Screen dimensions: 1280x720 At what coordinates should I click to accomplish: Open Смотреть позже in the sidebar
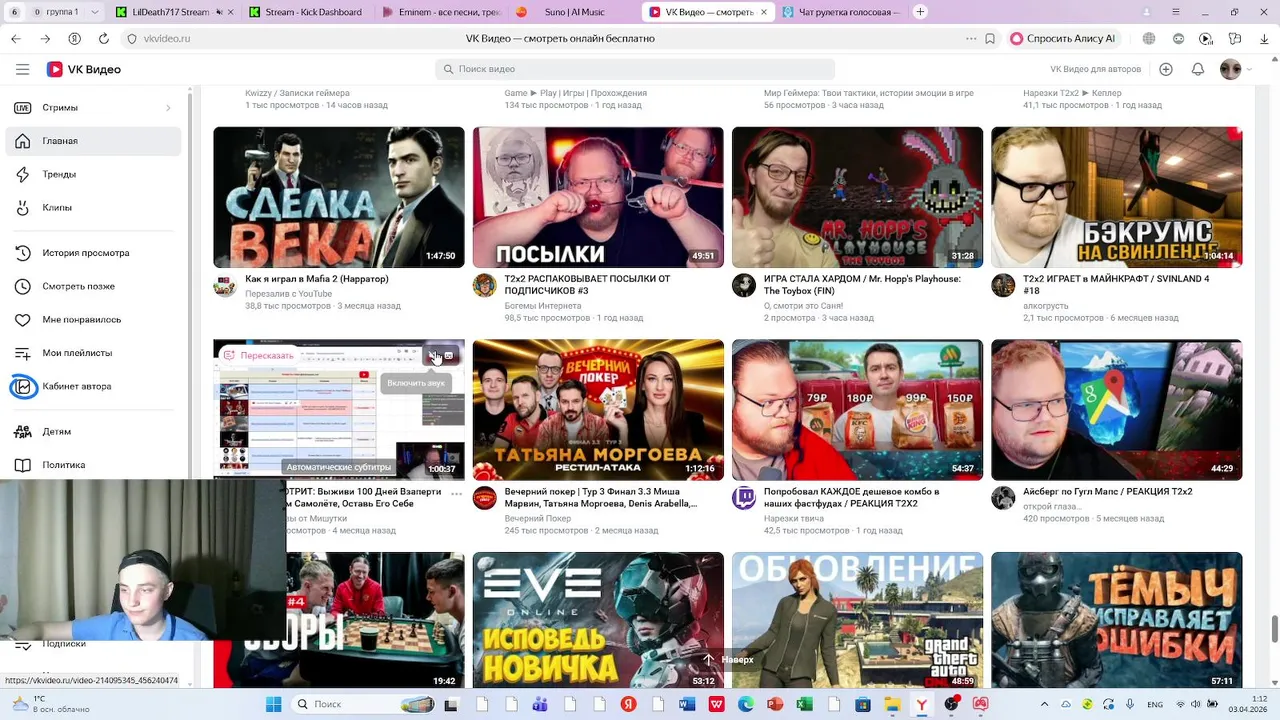coord(93,286)
